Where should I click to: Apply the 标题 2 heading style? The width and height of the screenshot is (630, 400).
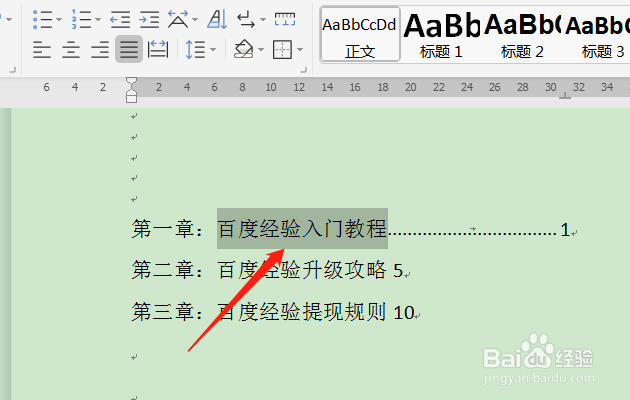(x=522, y=35)
